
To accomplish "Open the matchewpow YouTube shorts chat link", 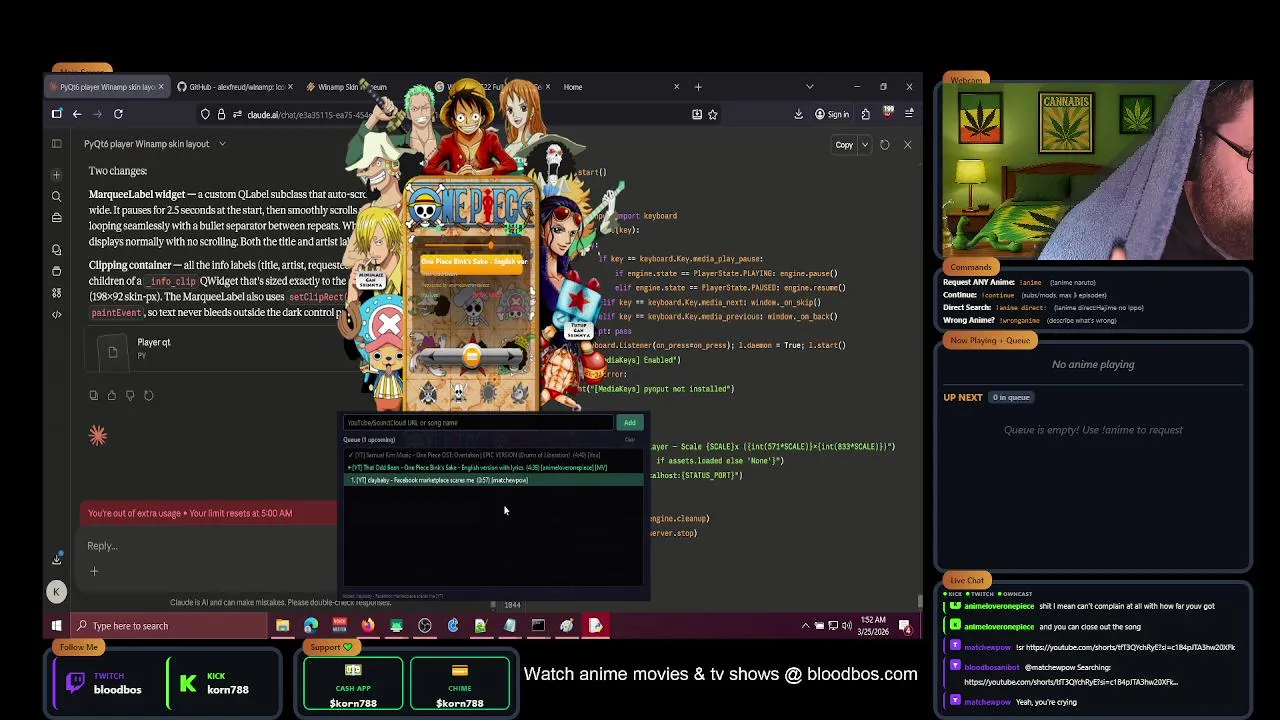I will pyautogui.click(x=1131, y=647).
